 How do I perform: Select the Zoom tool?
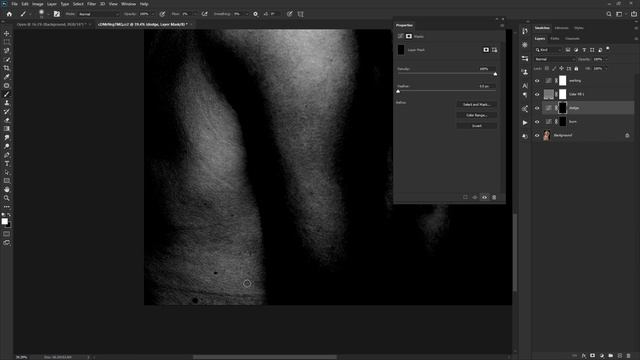(x=7, y=198)
